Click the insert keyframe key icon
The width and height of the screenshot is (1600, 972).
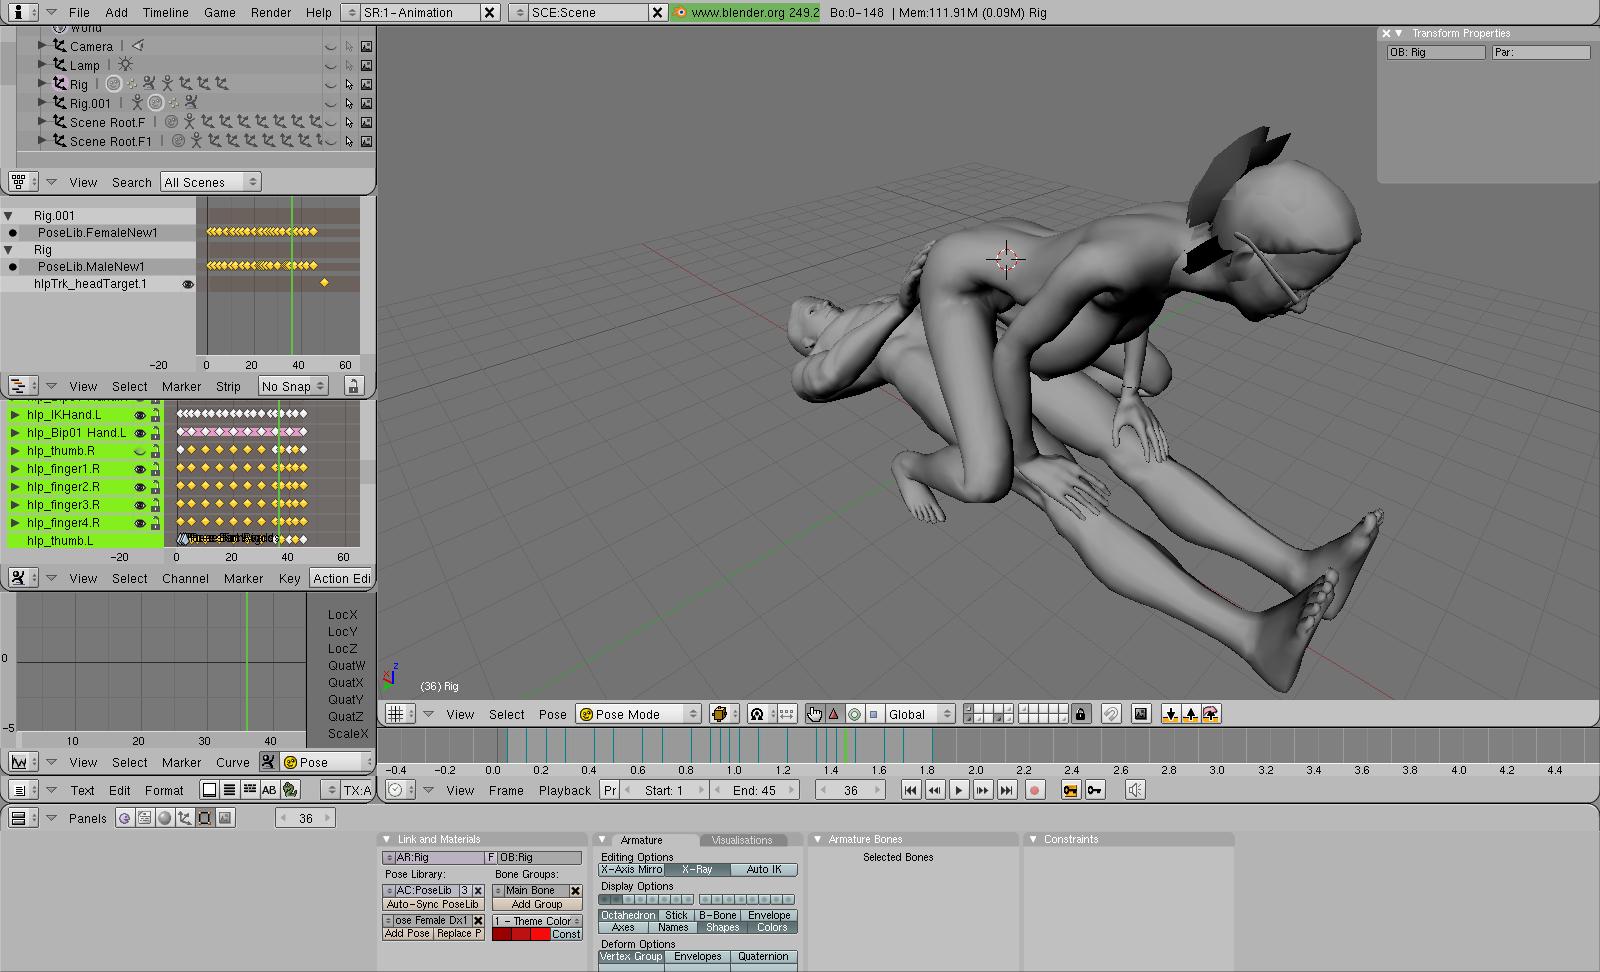pos(1070,790)
